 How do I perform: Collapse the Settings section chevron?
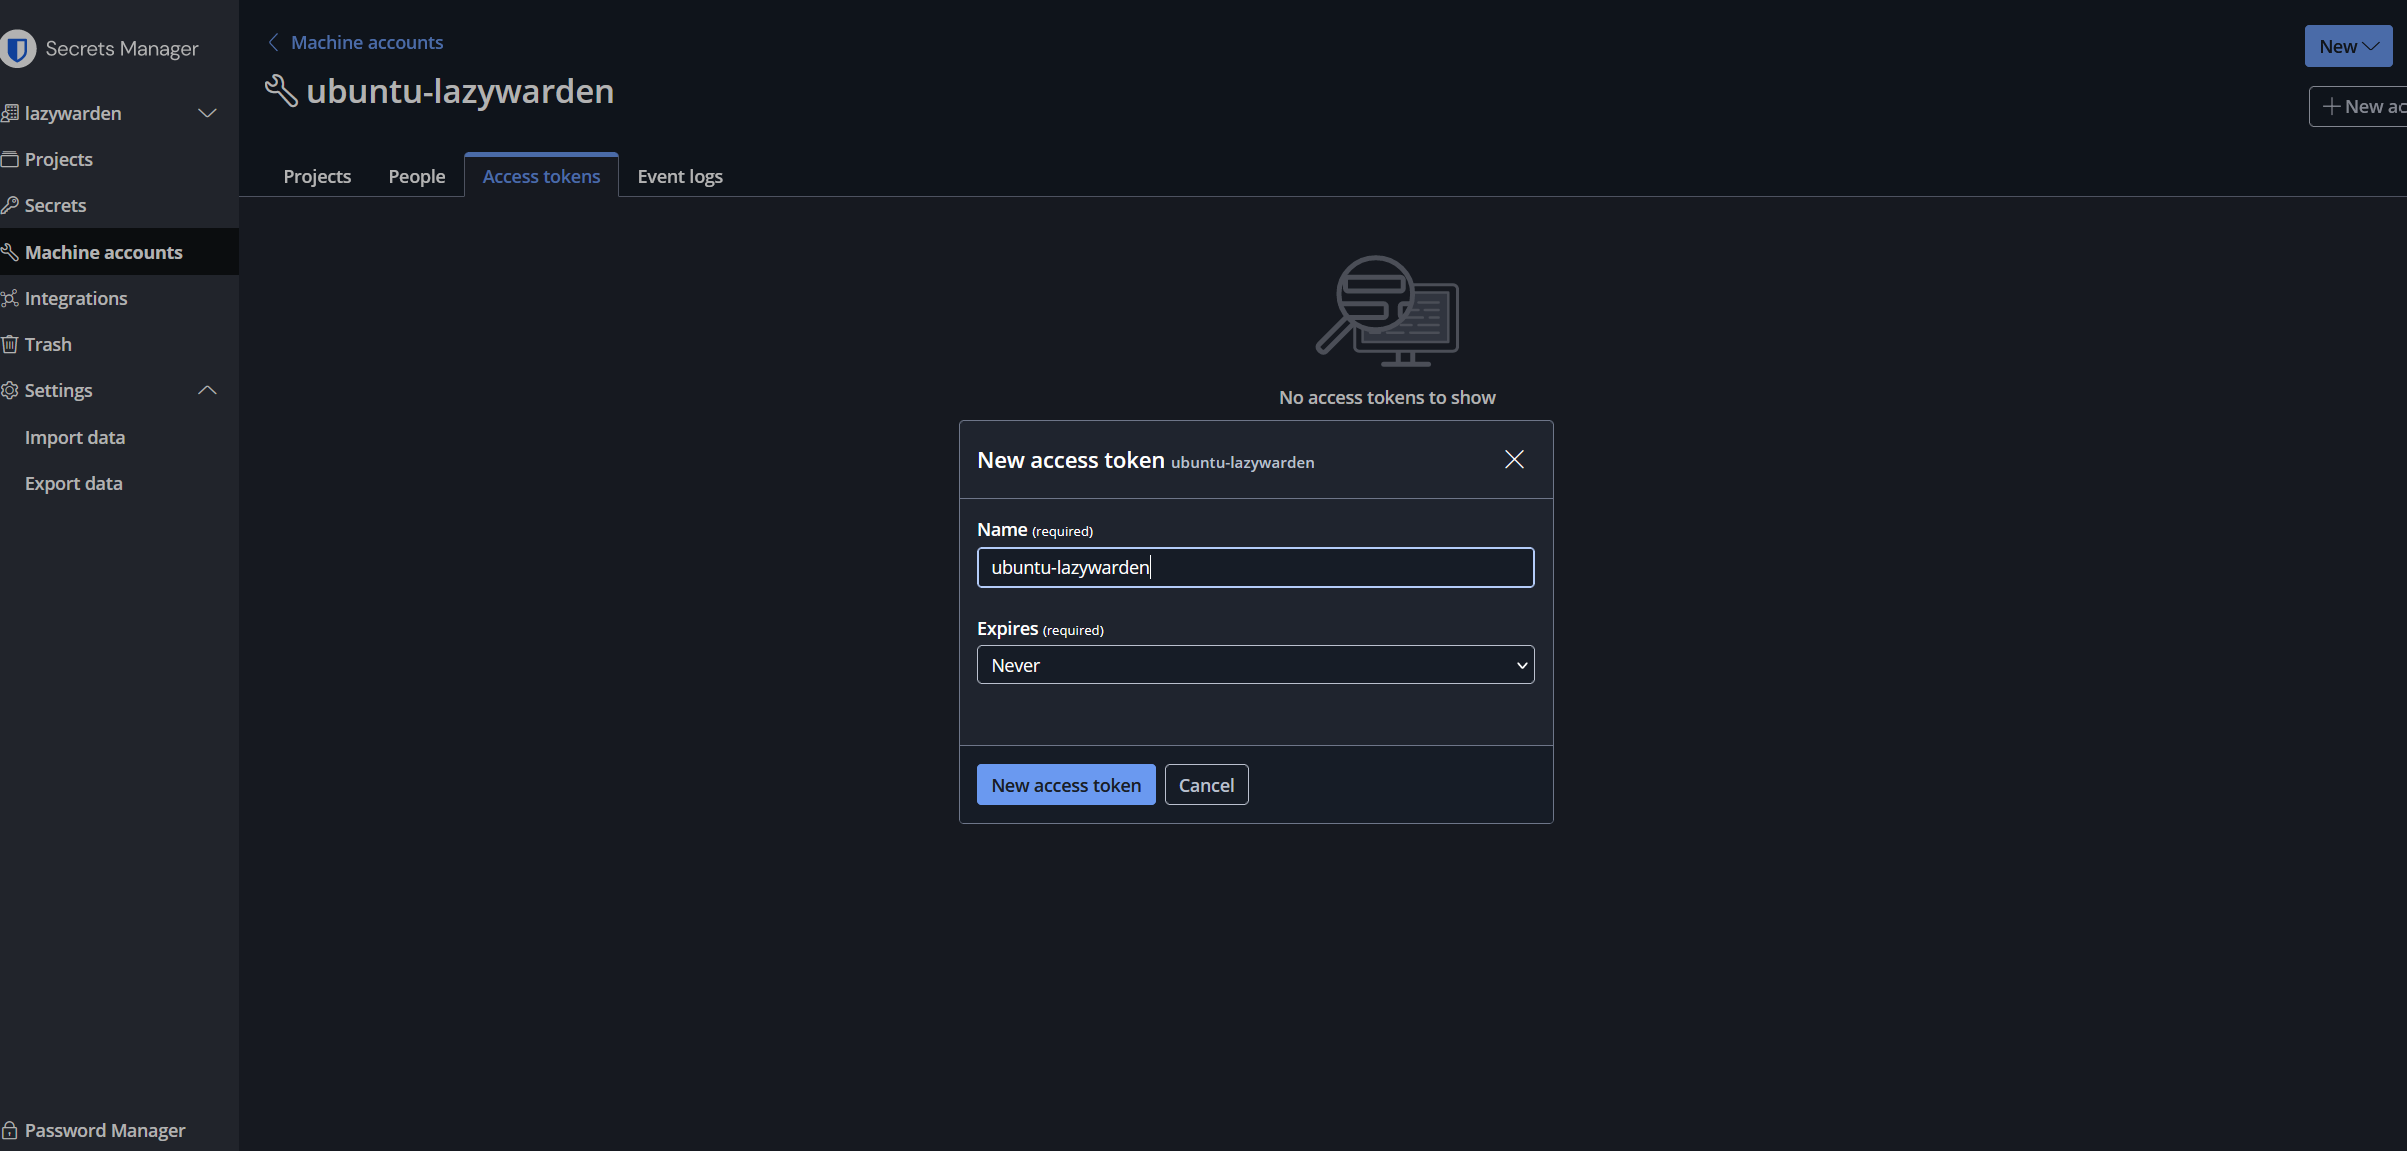click(x=207, y=390)
